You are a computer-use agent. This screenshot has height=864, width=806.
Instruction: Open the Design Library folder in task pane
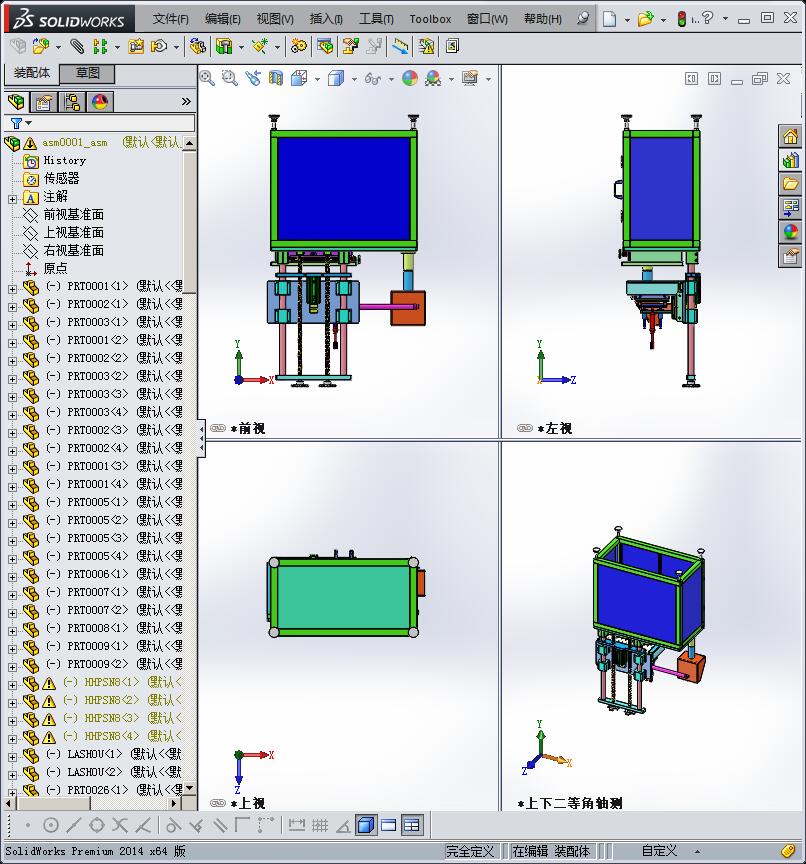790,183
